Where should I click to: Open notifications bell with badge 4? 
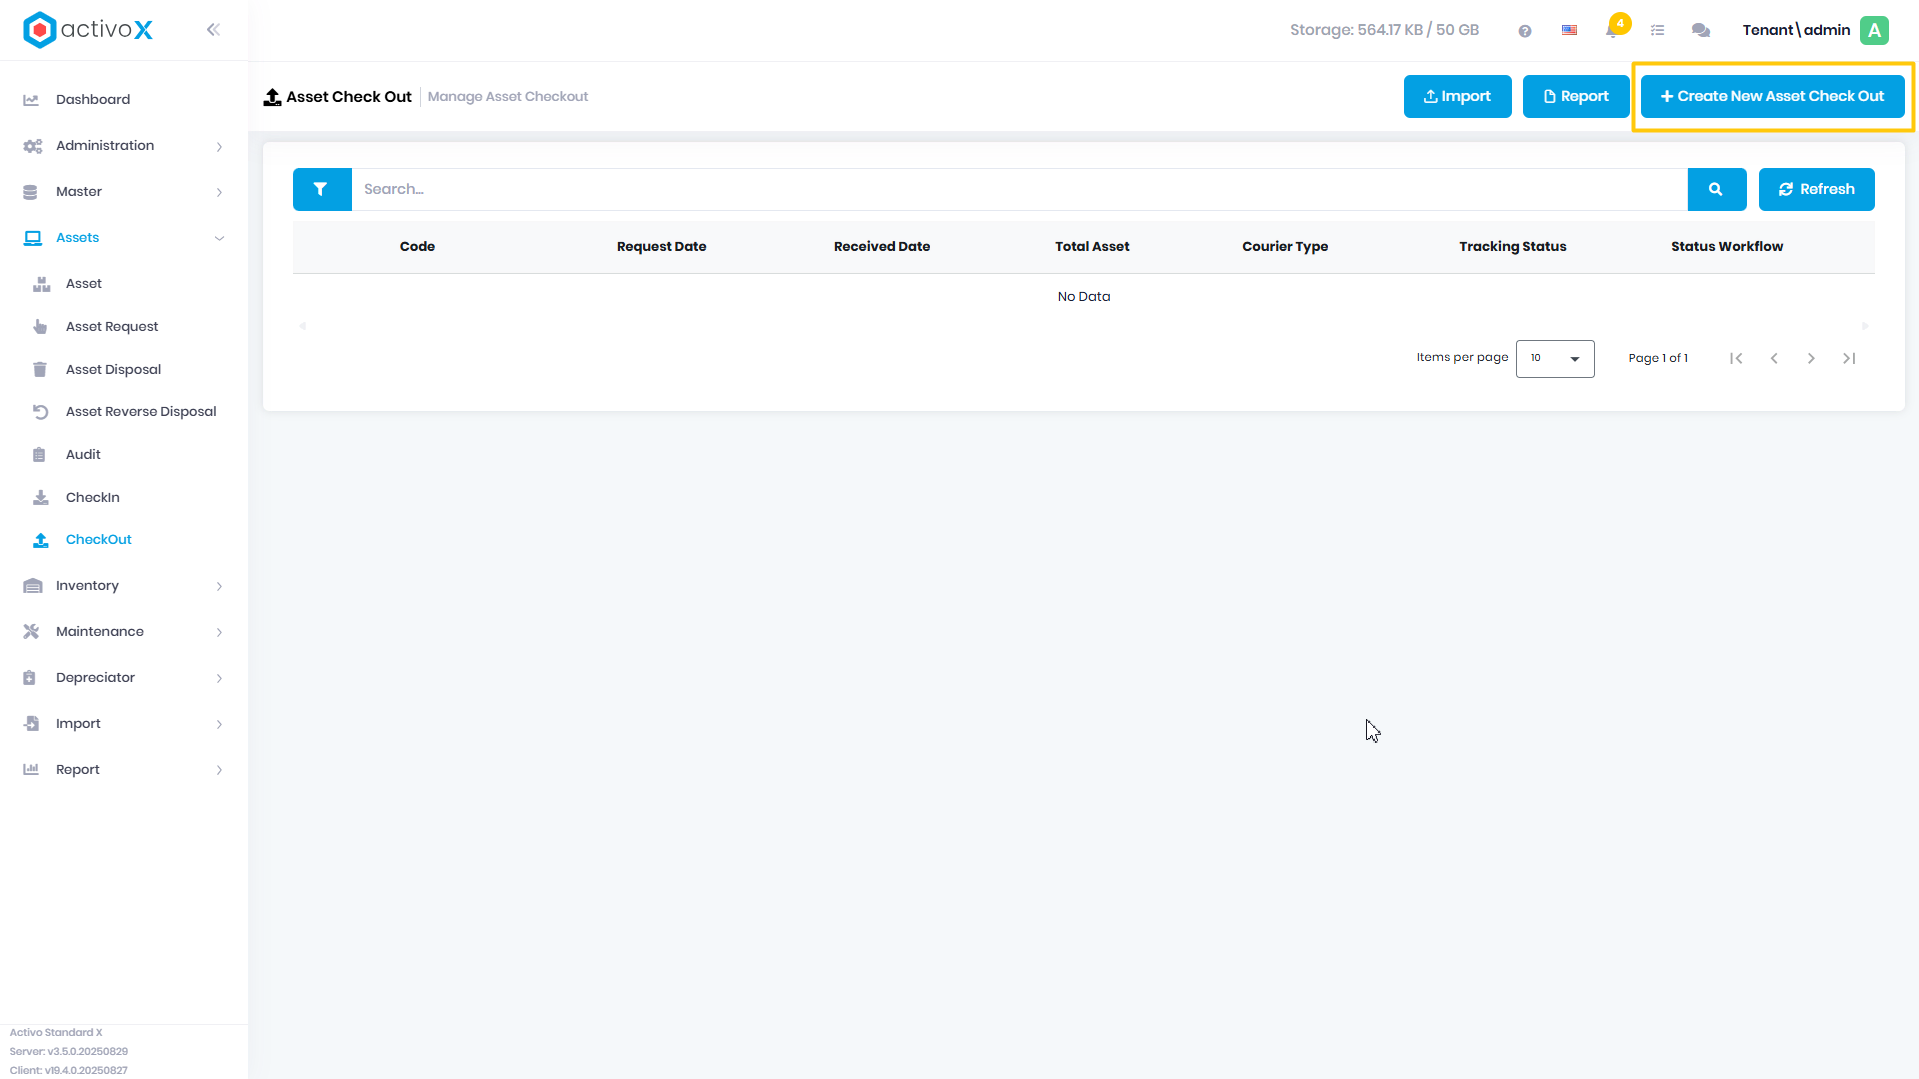[x=1613, y=29]
